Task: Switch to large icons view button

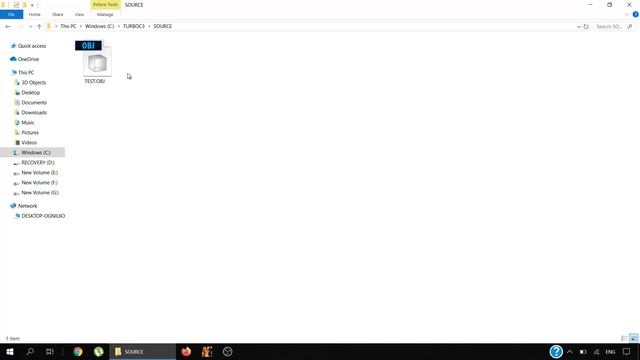Action: click(633, 338)
